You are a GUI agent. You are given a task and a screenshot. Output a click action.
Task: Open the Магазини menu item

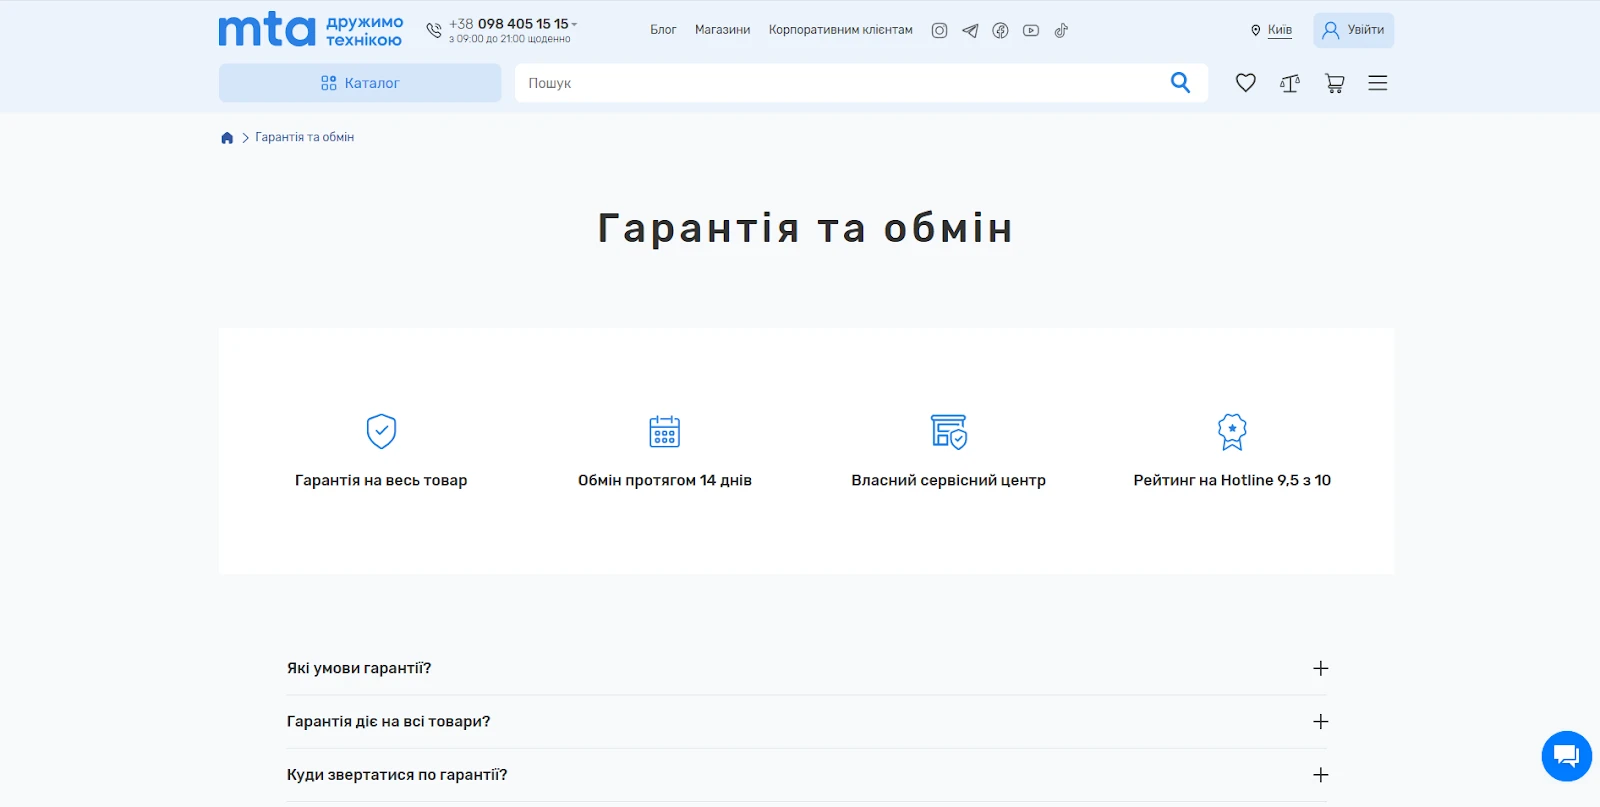click(x=722, y=30)
